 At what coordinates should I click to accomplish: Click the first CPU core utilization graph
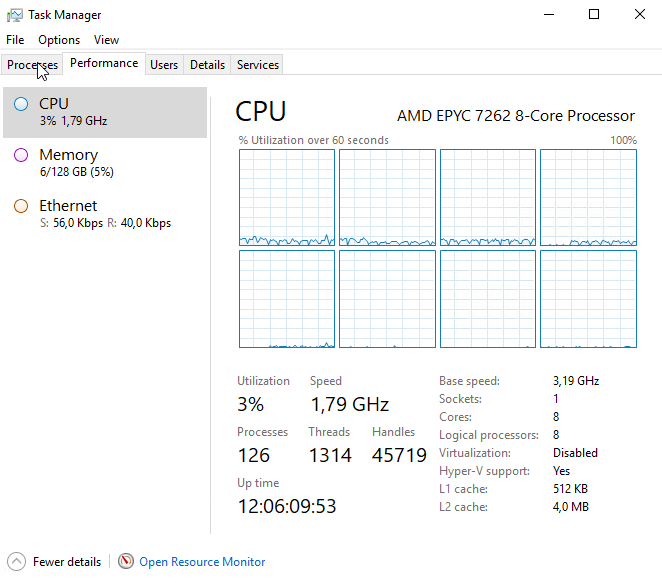pos(287,197)
